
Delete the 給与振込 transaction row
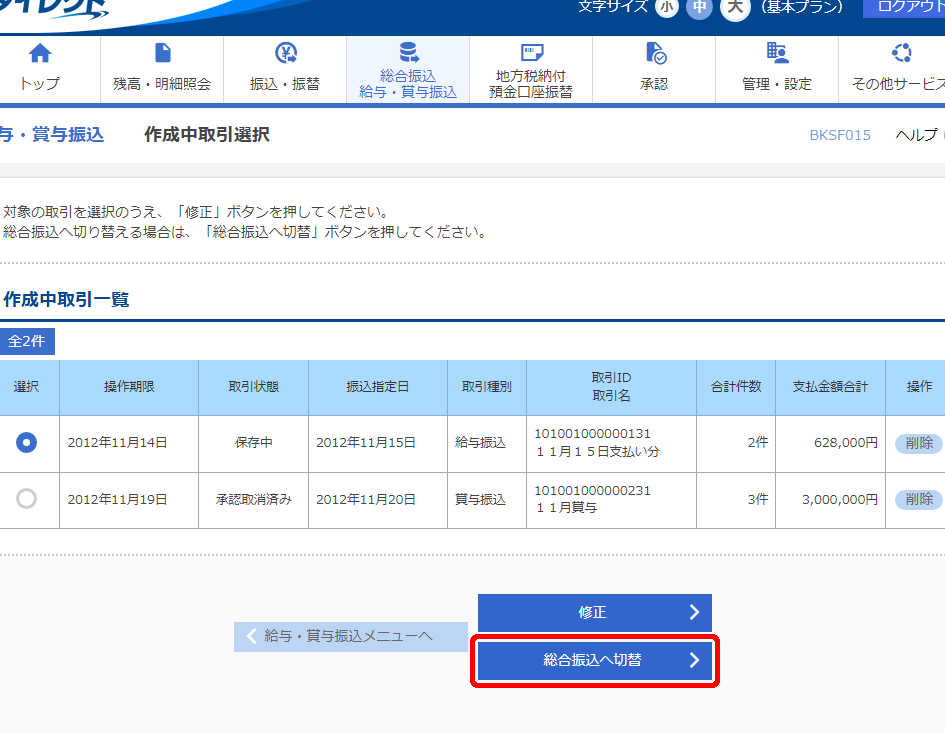(918, 443)
